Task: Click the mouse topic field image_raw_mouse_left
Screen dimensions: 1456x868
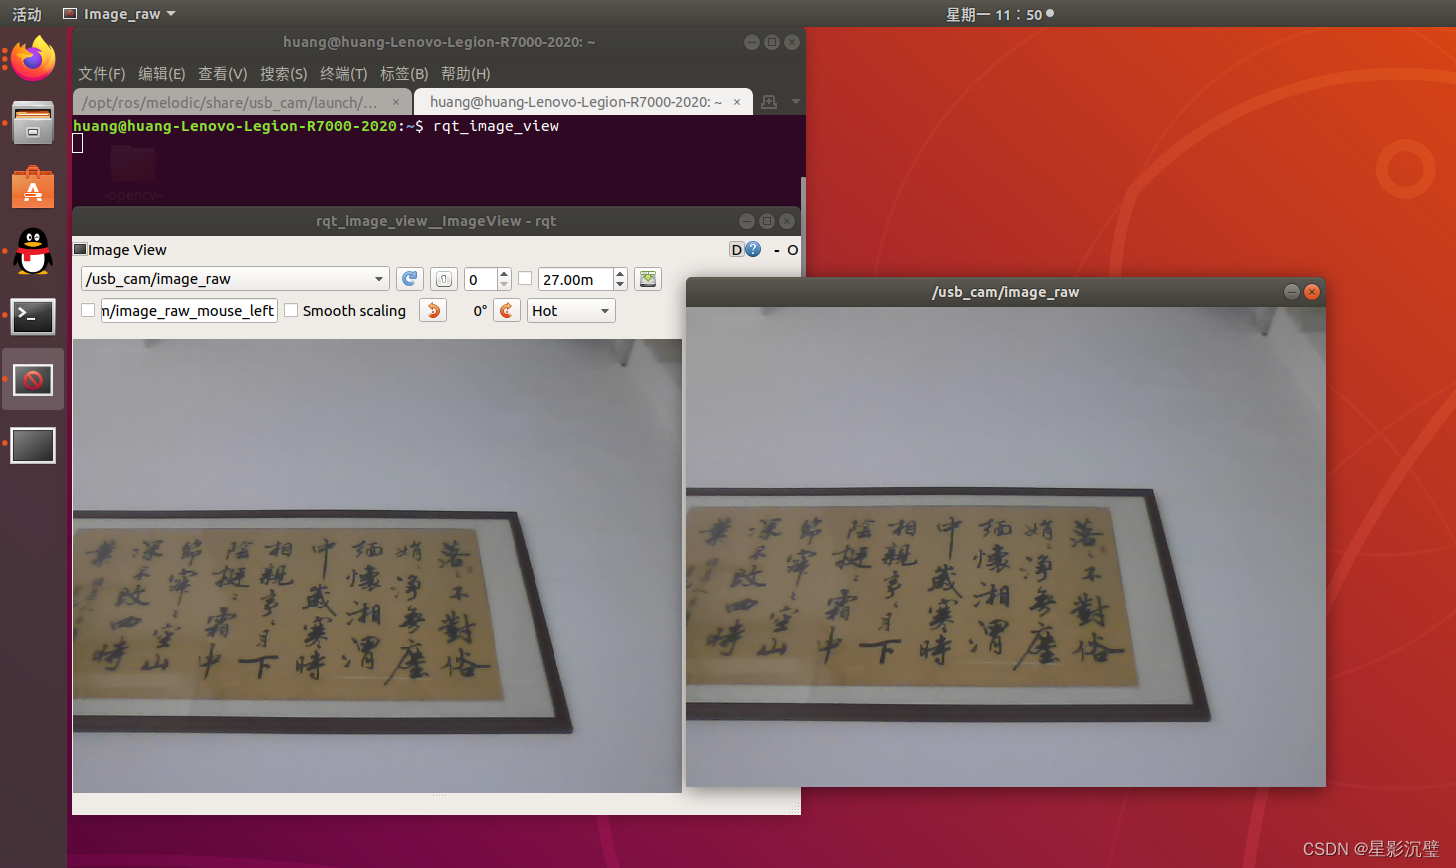Action: [189, 310]
